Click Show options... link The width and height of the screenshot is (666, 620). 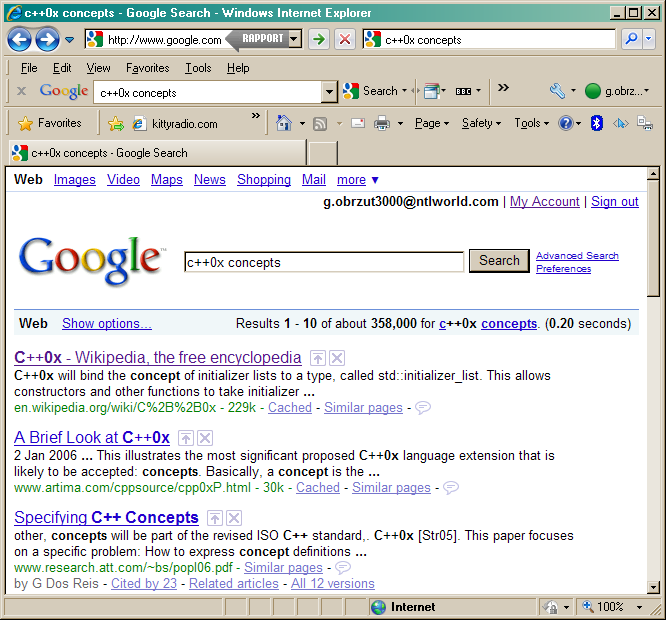tap(107, 324)
